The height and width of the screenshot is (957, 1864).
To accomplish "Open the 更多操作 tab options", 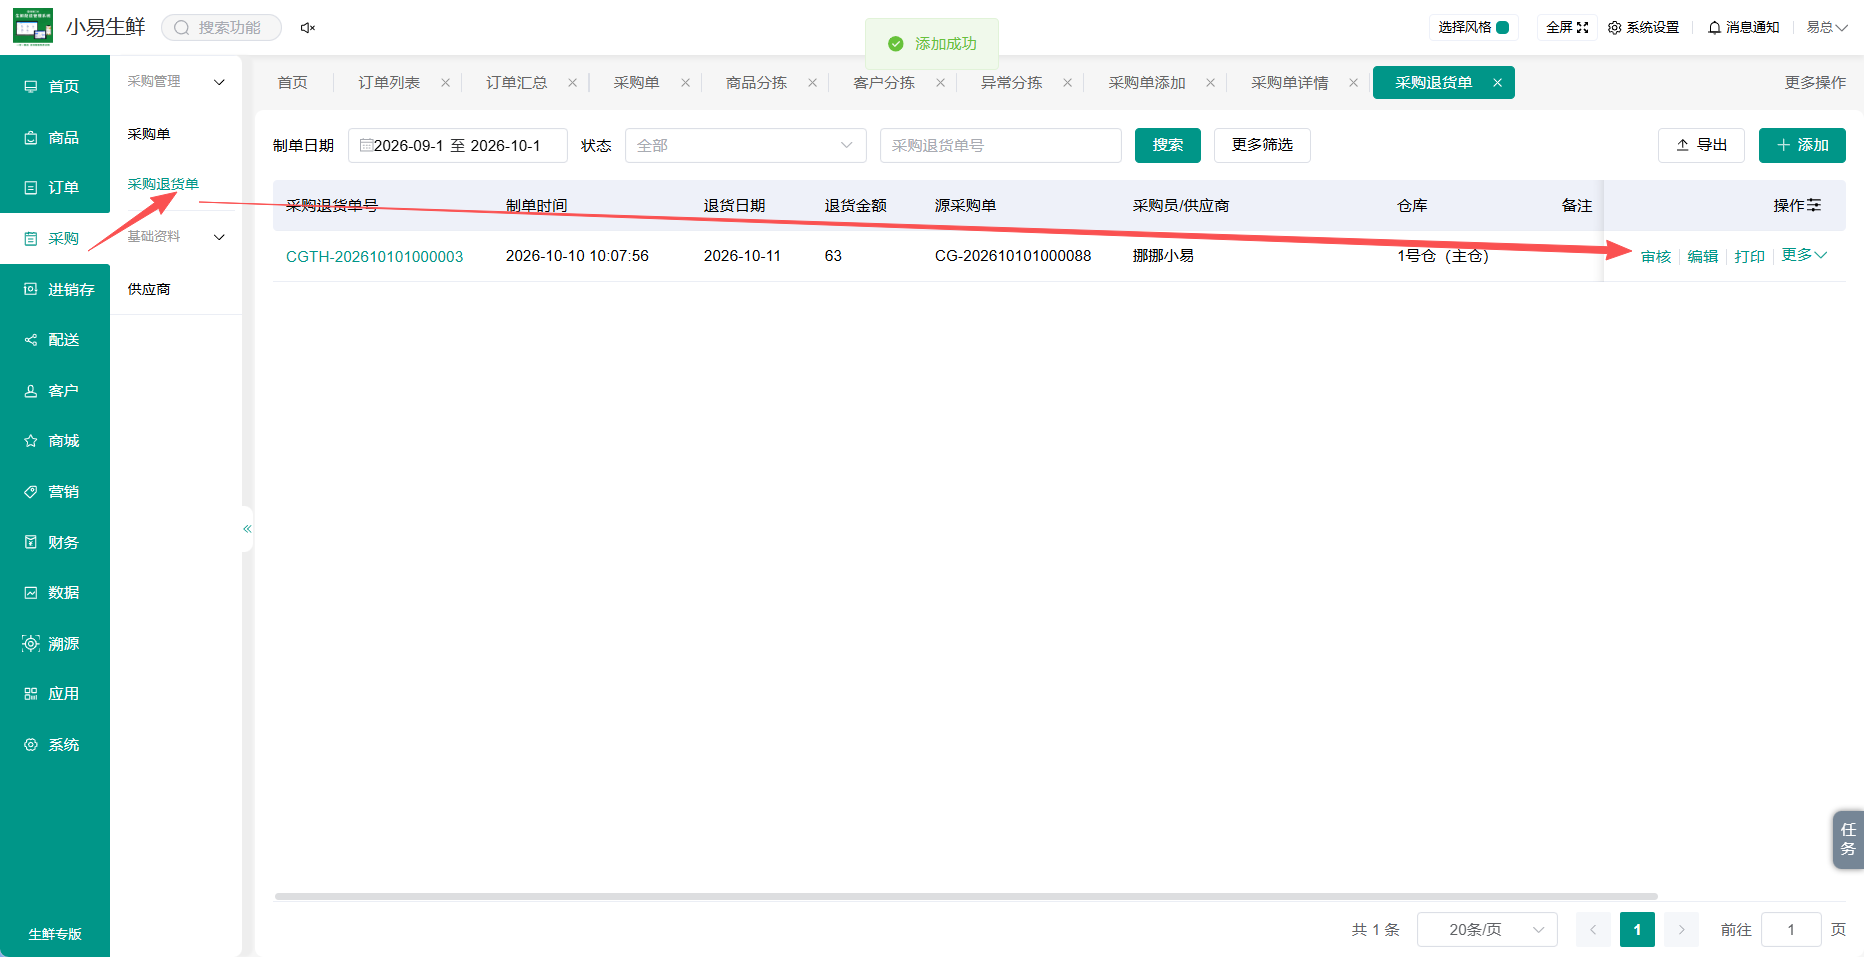I will click(1815, 83).
